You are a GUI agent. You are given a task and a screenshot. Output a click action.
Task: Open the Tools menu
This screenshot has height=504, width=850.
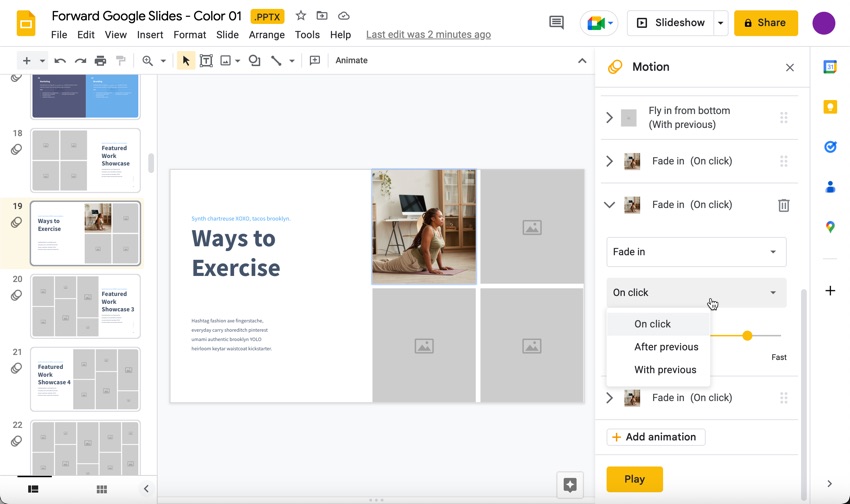[x=307, y=35]
